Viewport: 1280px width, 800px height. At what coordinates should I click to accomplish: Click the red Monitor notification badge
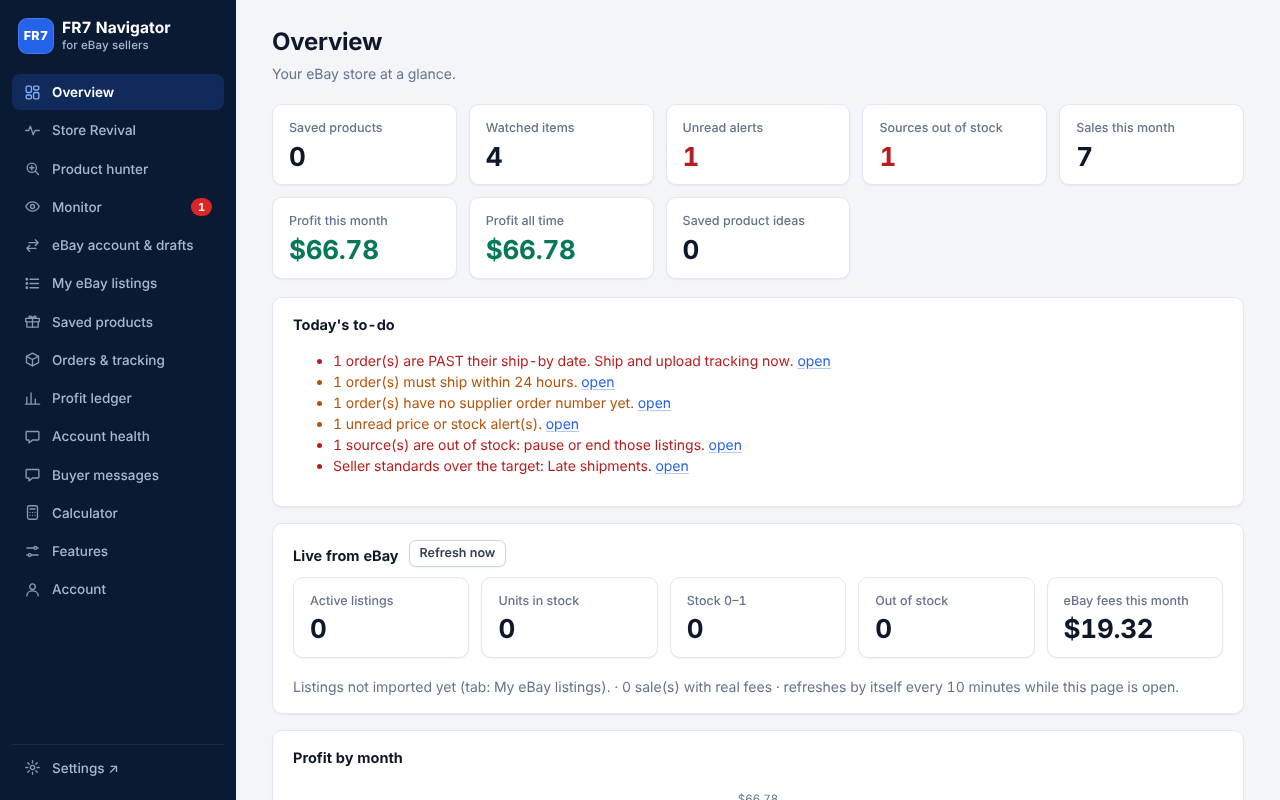click(201, 207)
